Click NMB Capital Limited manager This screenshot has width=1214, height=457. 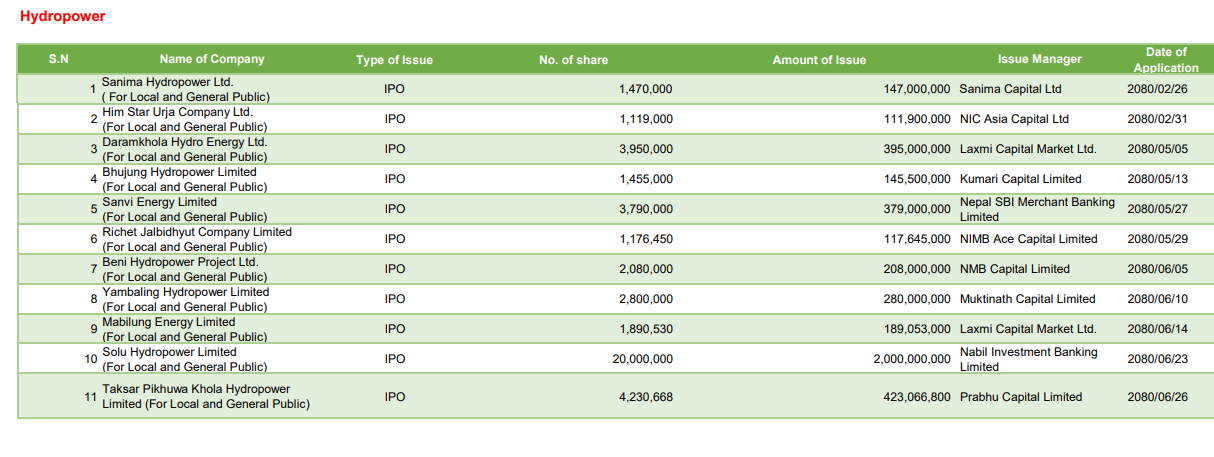click(x=1014, y=269)
